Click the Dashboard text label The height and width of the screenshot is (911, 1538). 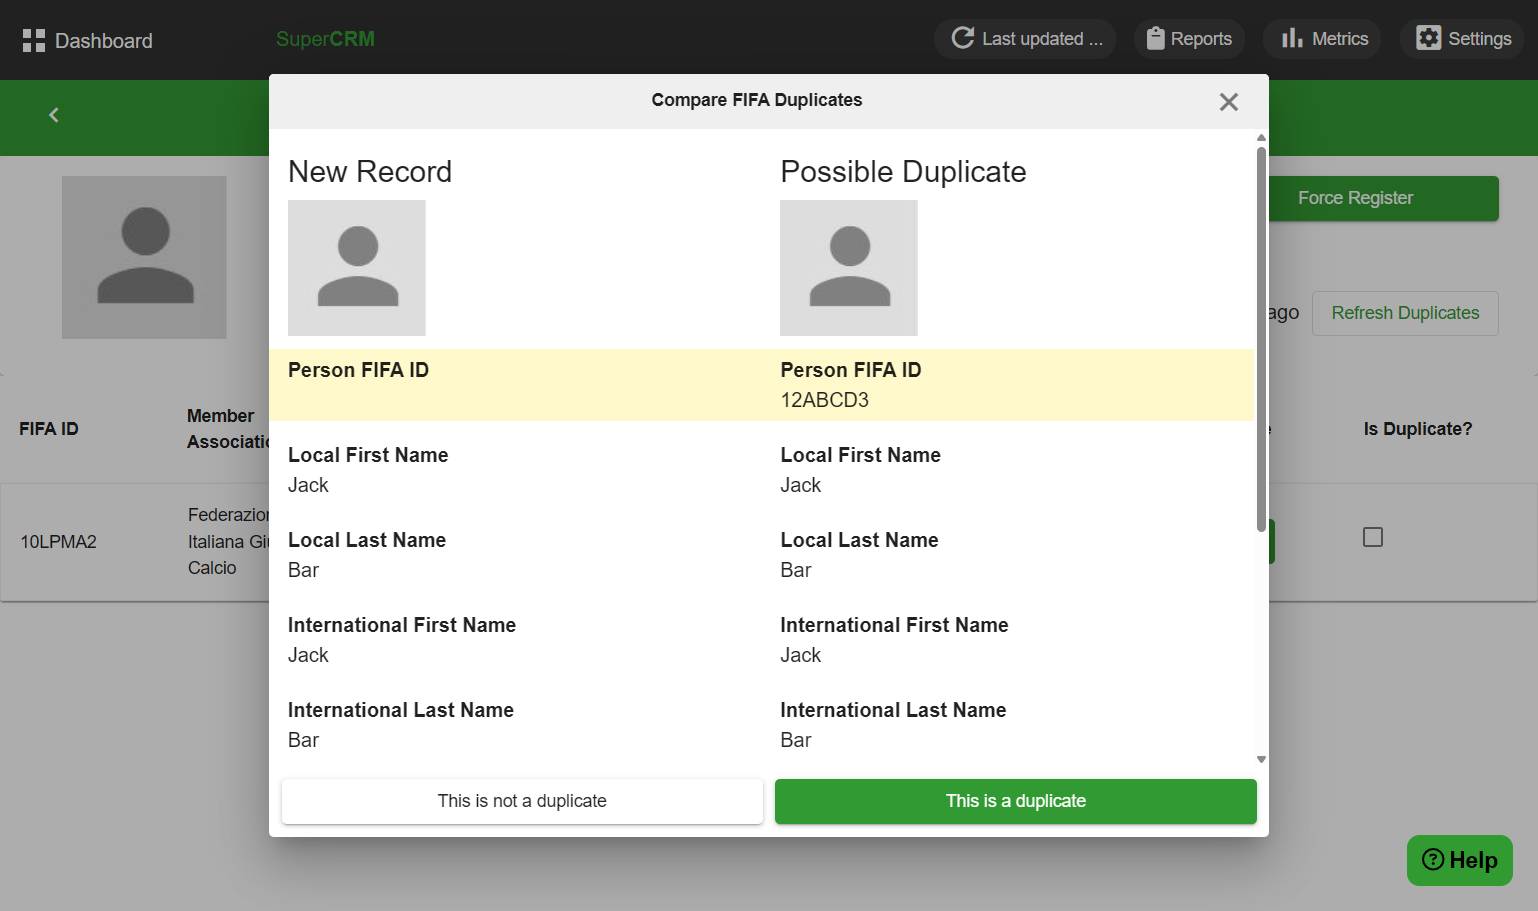pyautogui.click(x=104, y=41)
